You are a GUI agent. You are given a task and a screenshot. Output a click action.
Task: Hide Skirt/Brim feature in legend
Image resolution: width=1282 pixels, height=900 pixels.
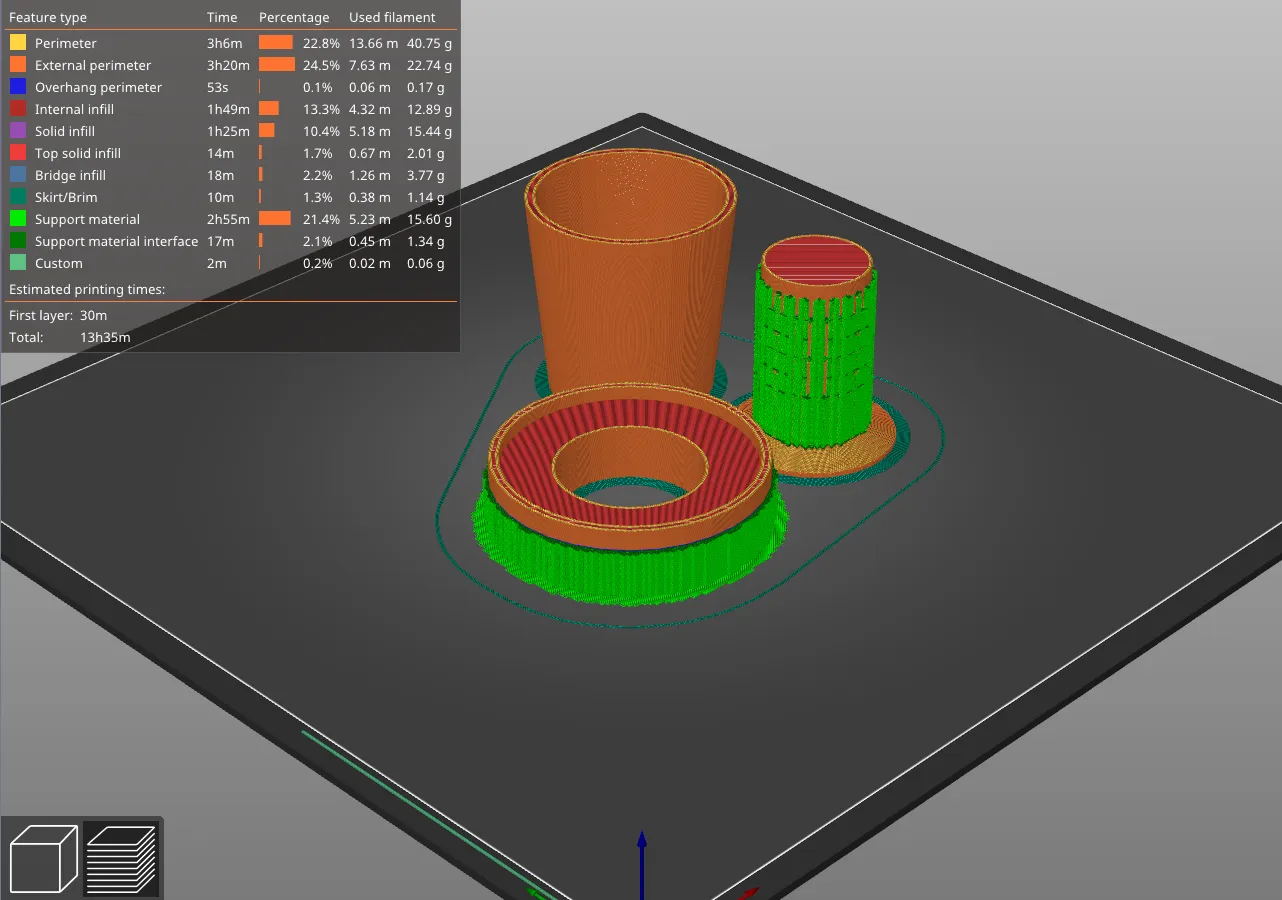(230, 197)
